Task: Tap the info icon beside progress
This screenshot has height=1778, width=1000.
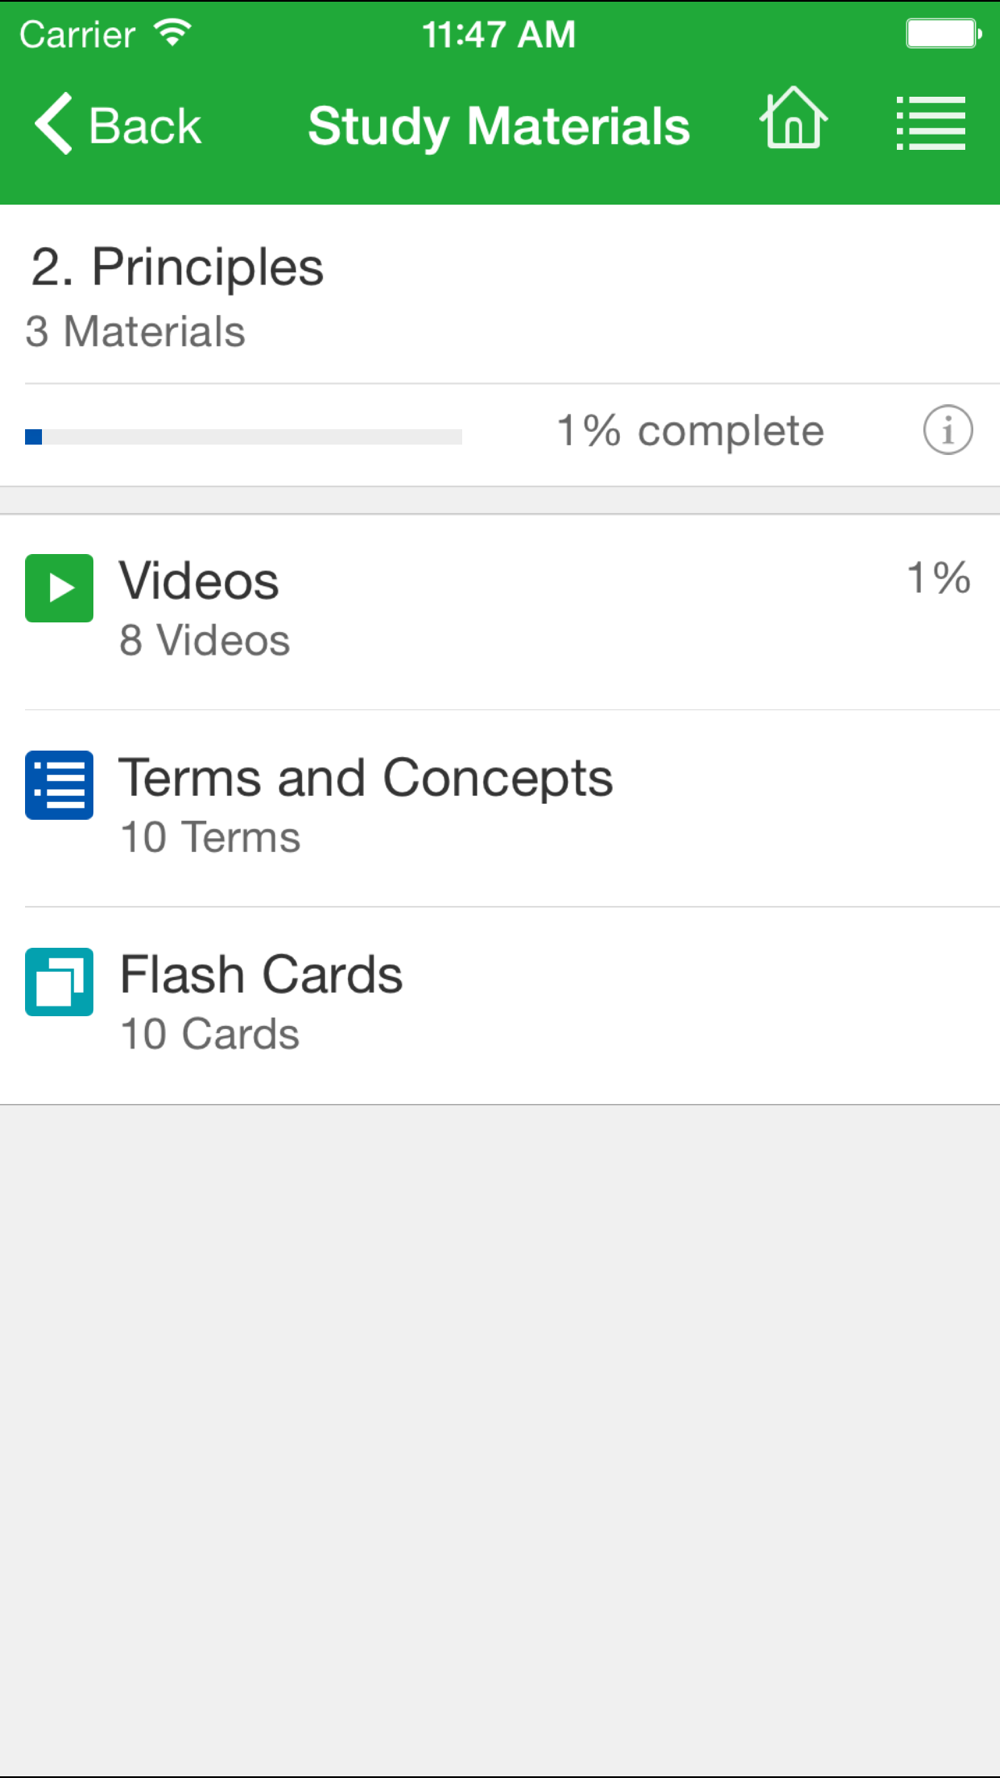Action: click(947, 430)
